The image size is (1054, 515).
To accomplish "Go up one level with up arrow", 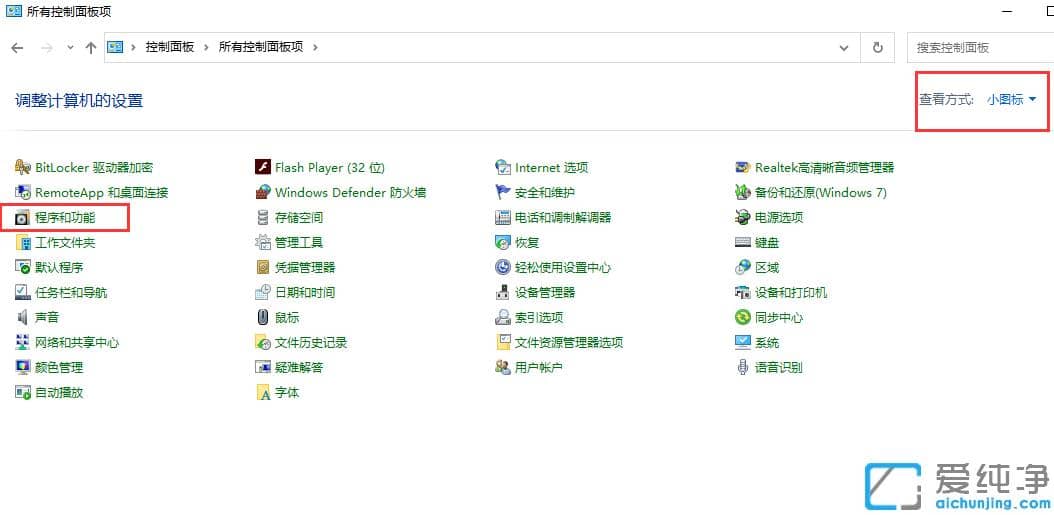I will click(x=91, y=47).
